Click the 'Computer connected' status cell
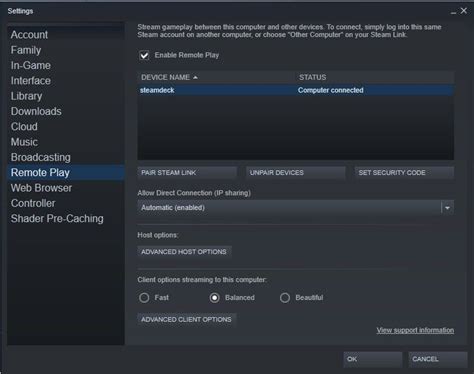 (x=331, y=90)
